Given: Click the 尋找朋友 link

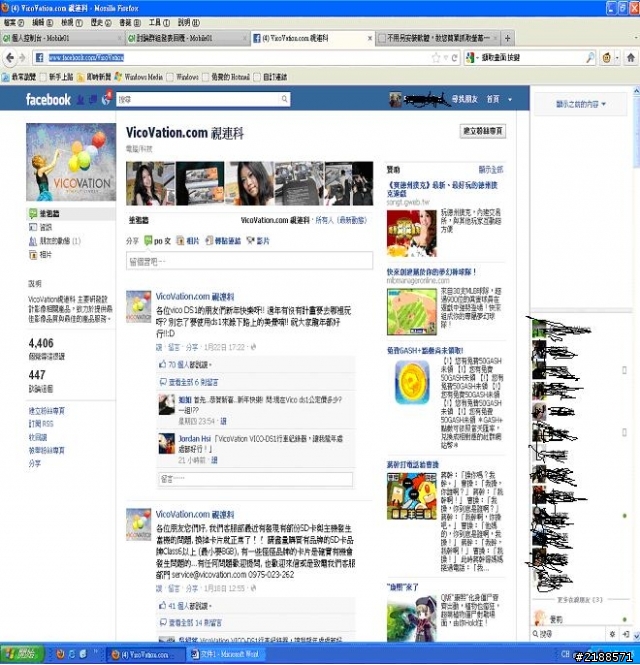Looking at the screenshot, I should (464, 100).
